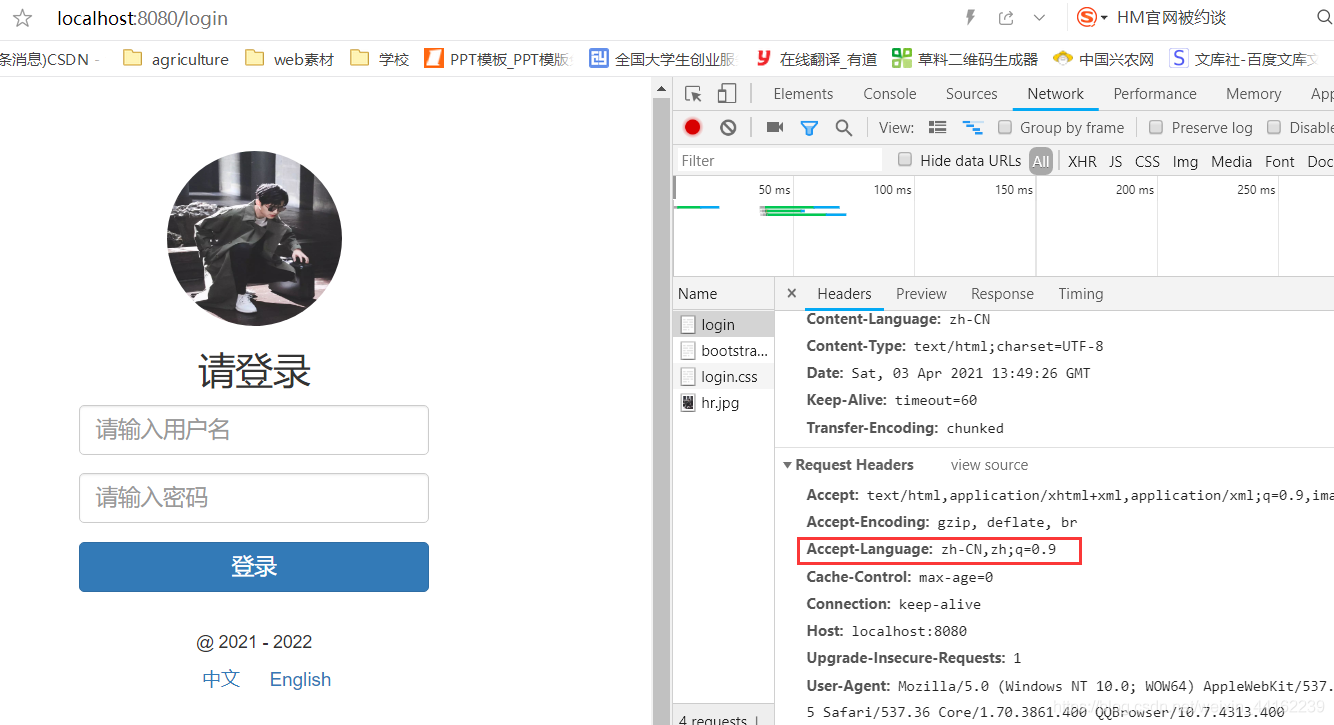Toggle the network filter funnel icon
This screenshot has width=1334, height=725.
[809, 128]
